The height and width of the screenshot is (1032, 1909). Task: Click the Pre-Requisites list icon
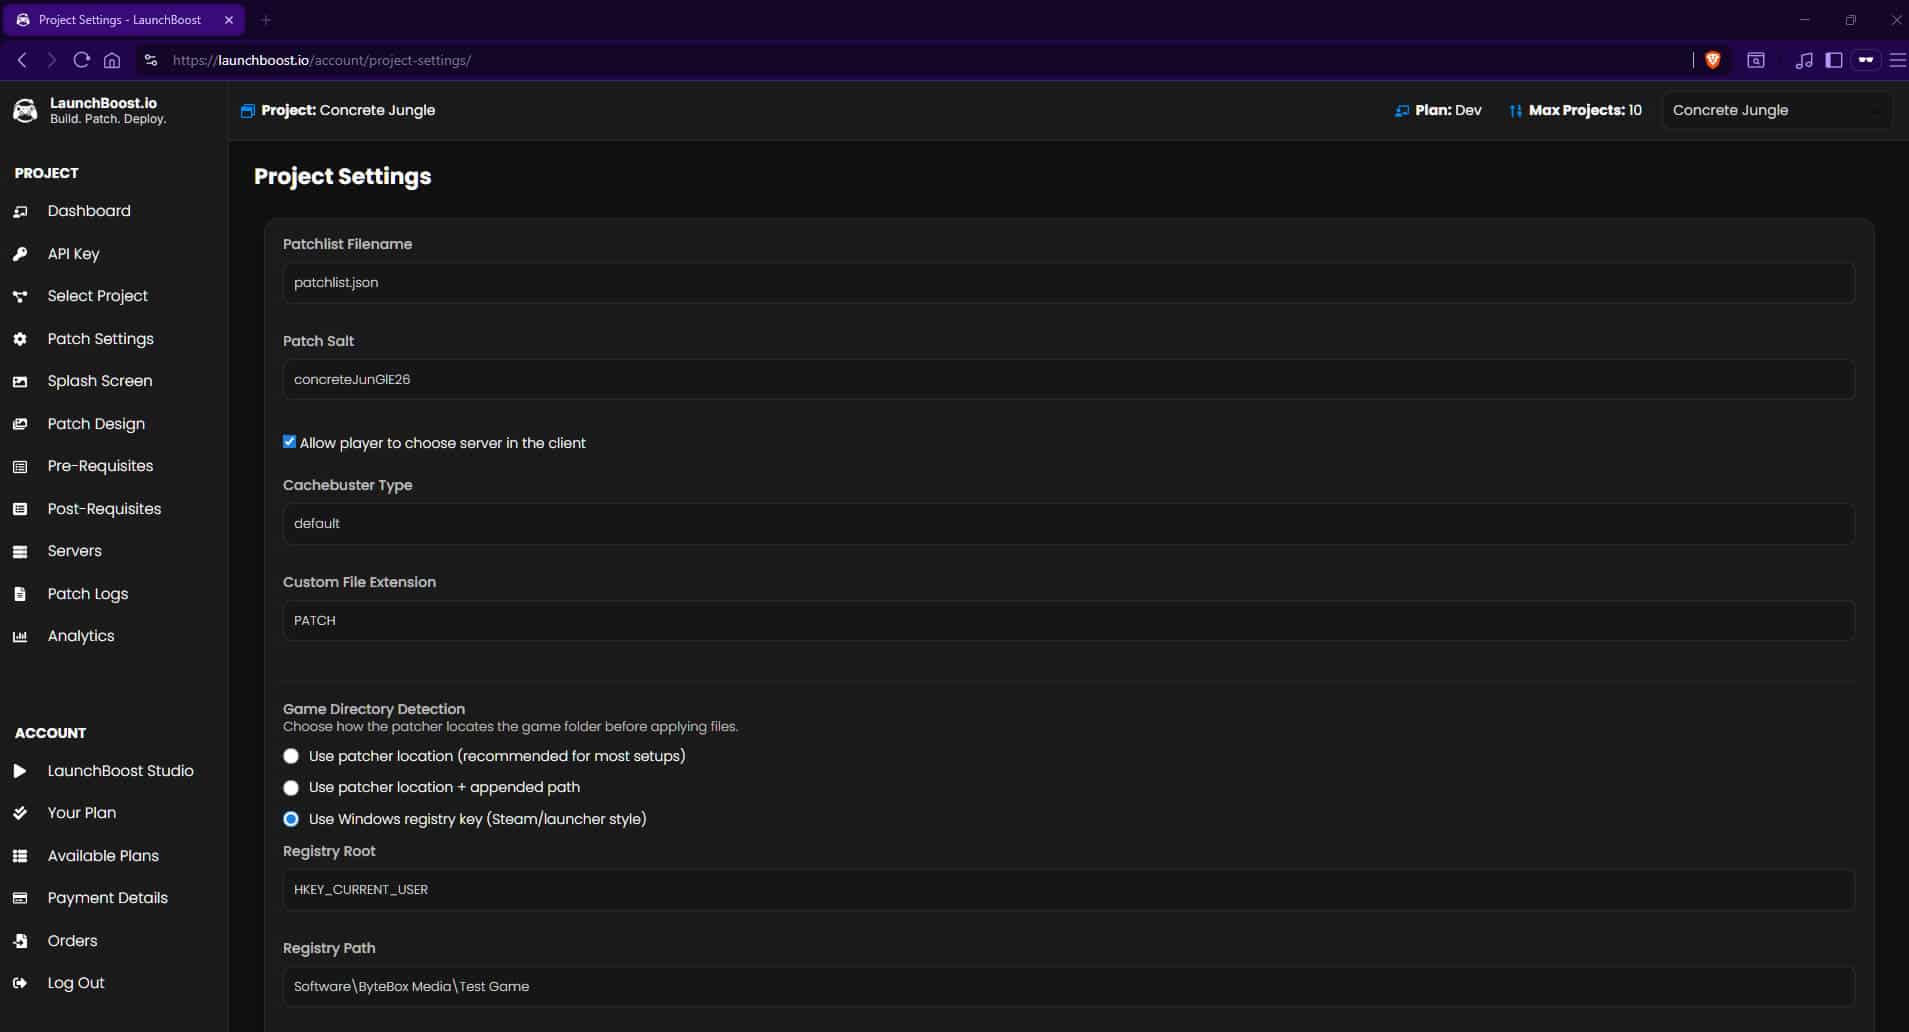pos(20,466)
